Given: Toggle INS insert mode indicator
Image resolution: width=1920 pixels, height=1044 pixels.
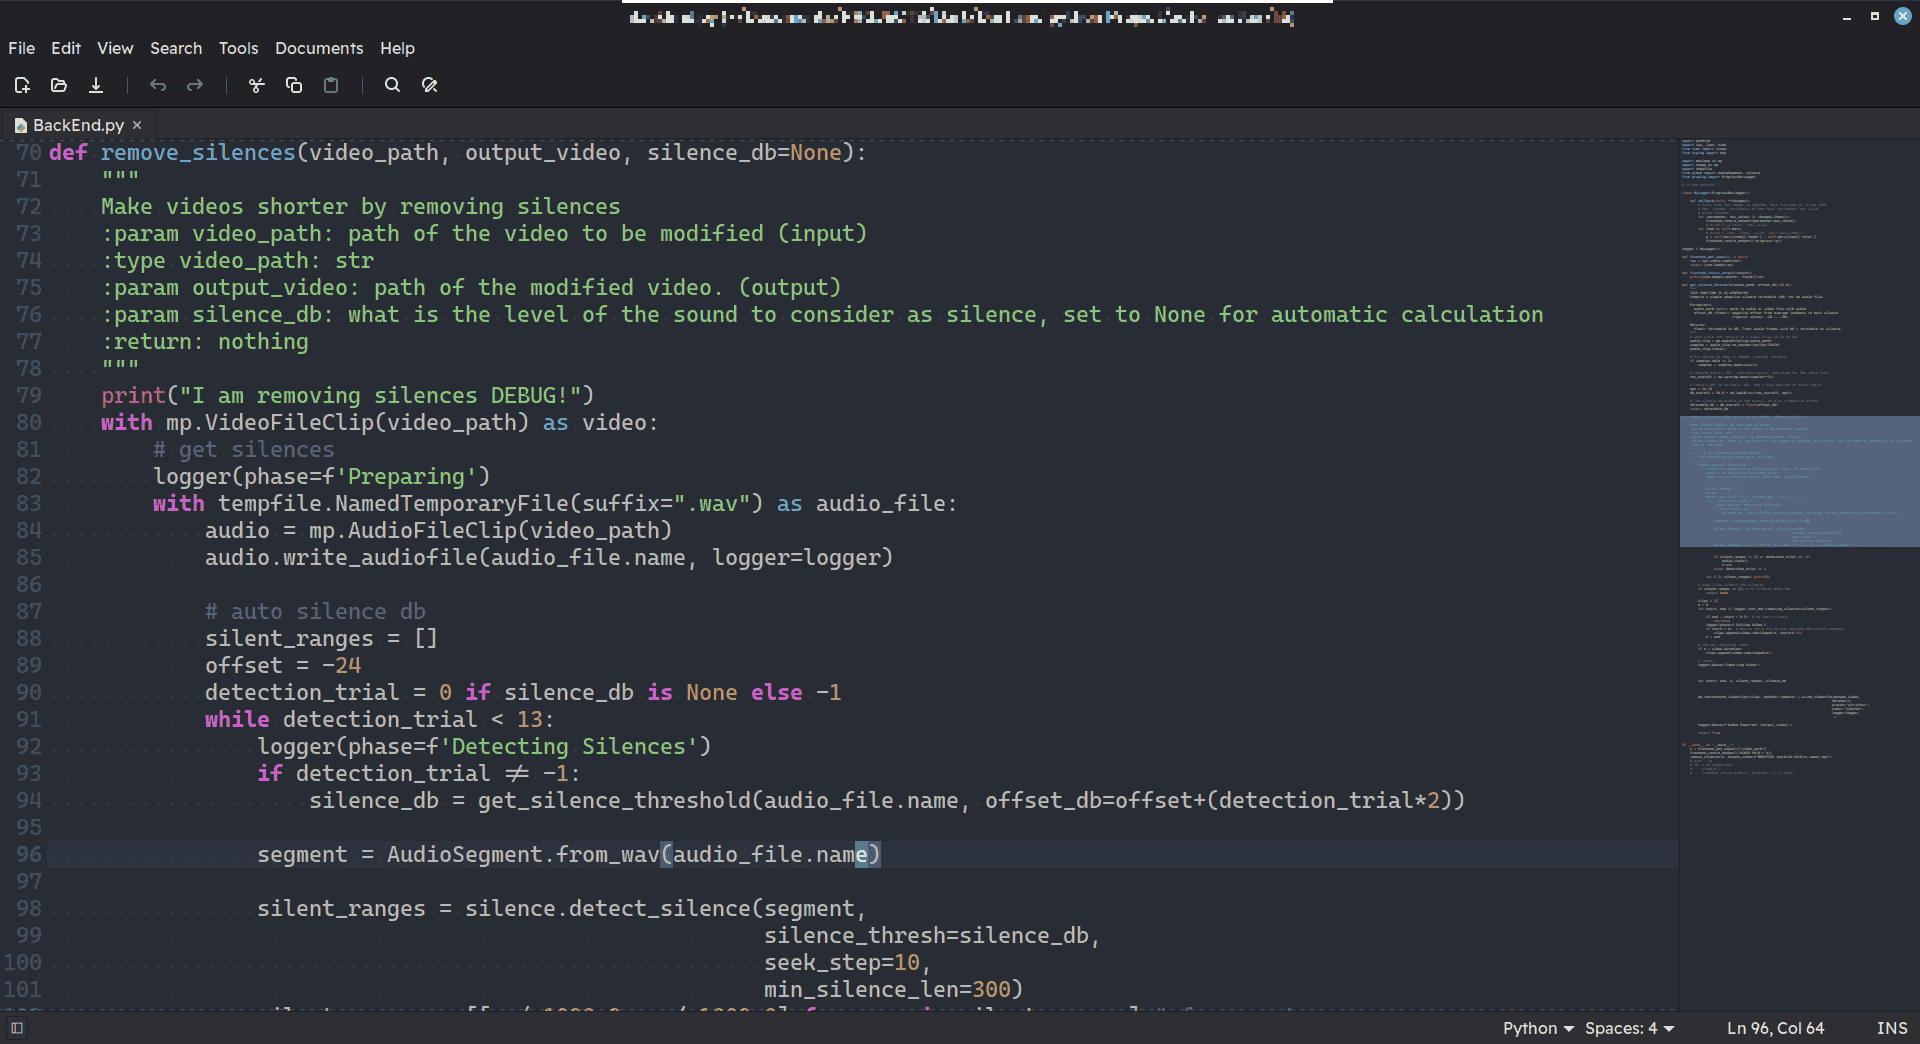Looking at the screenshot, I should coord(1891,1028).
